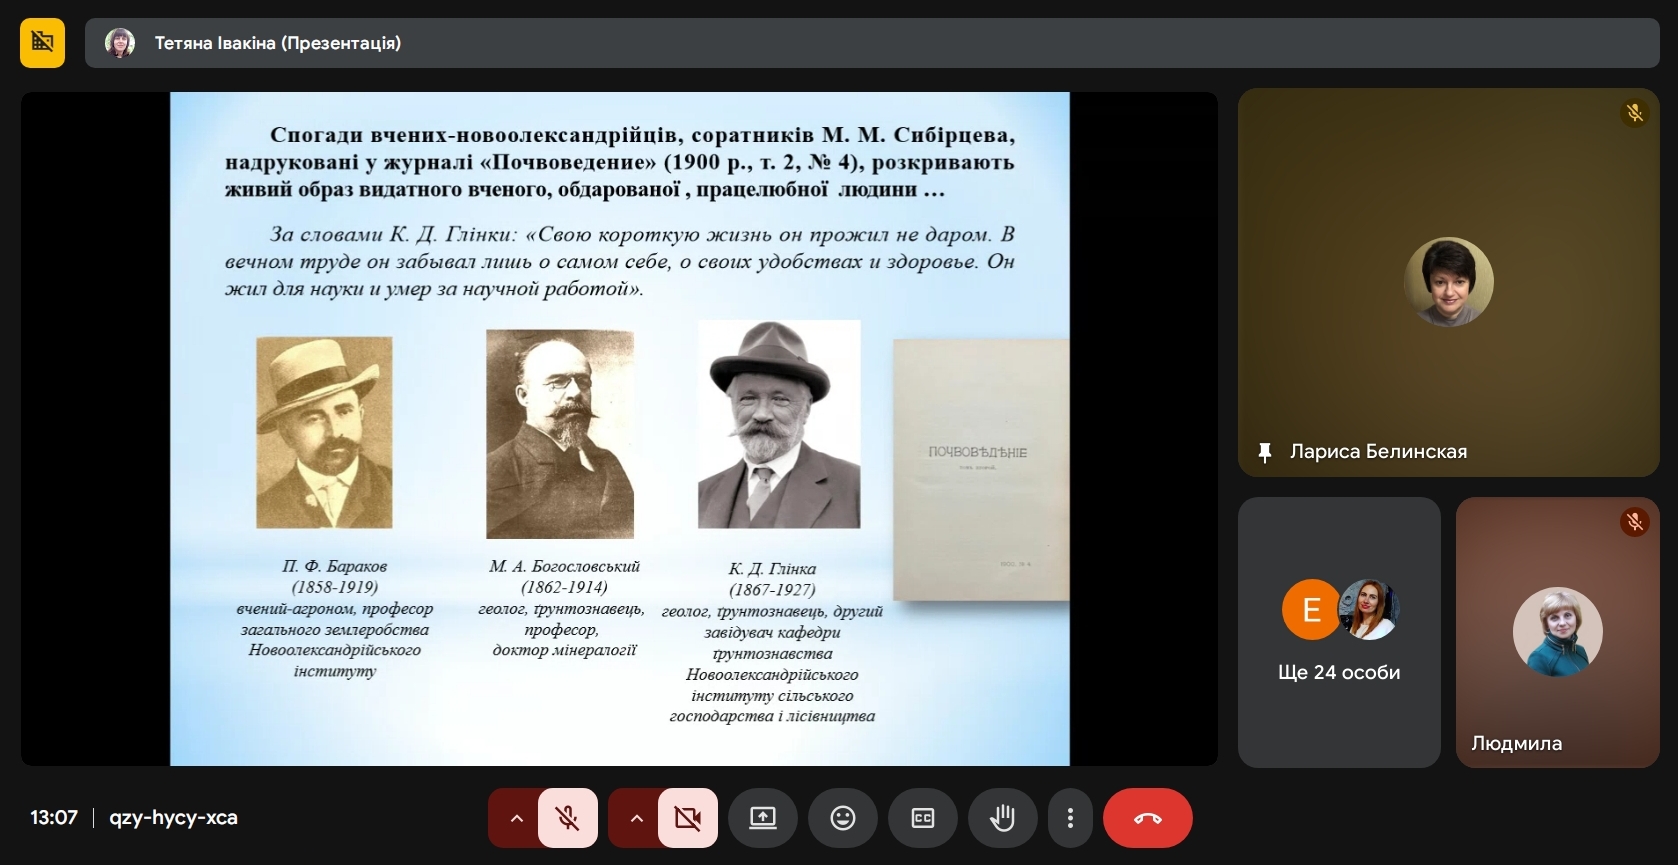Expand audio settings chevron
1678x865 pixels.
click(516, 818)
